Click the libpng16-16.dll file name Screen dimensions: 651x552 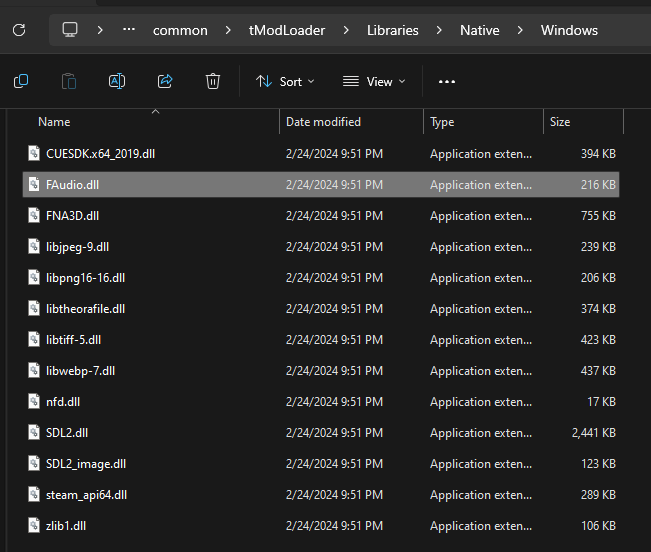pos(85,278)
